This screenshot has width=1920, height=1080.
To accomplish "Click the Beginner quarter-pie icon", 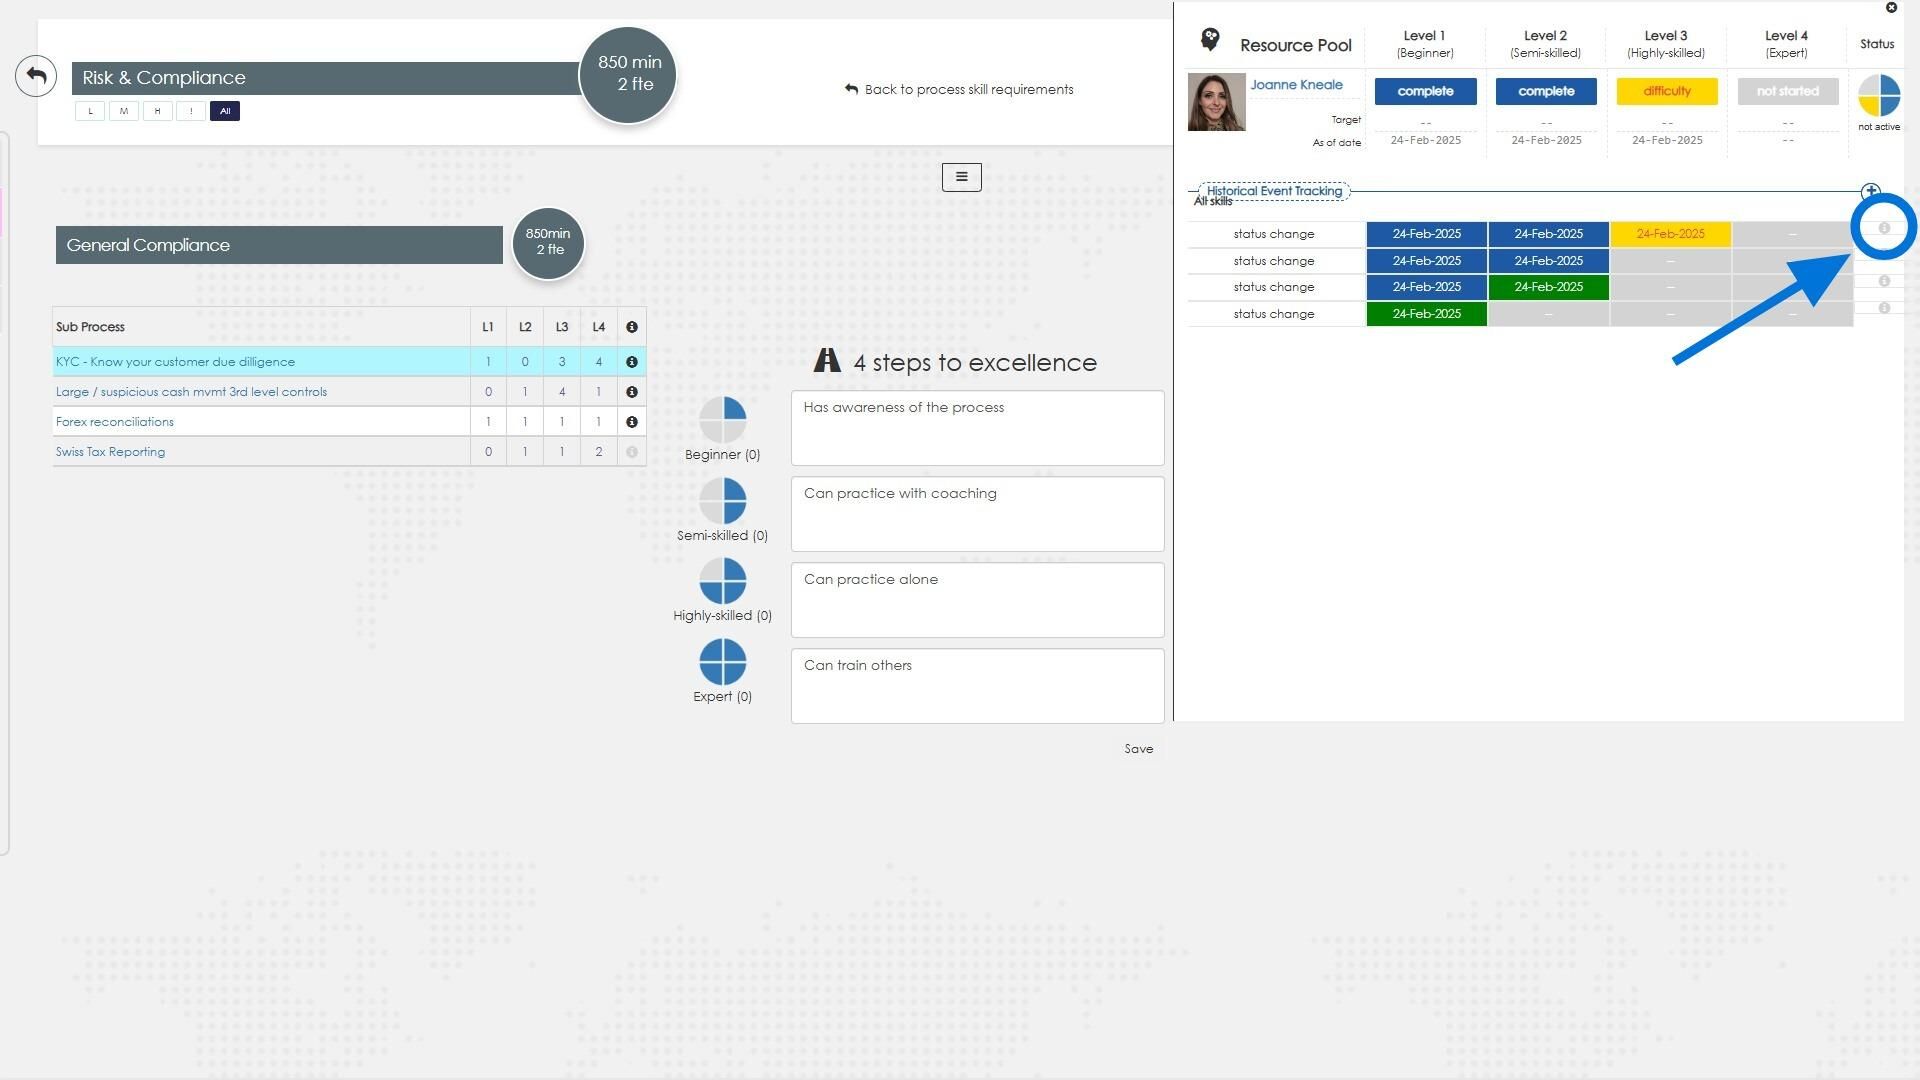I will tap(722, 420).
